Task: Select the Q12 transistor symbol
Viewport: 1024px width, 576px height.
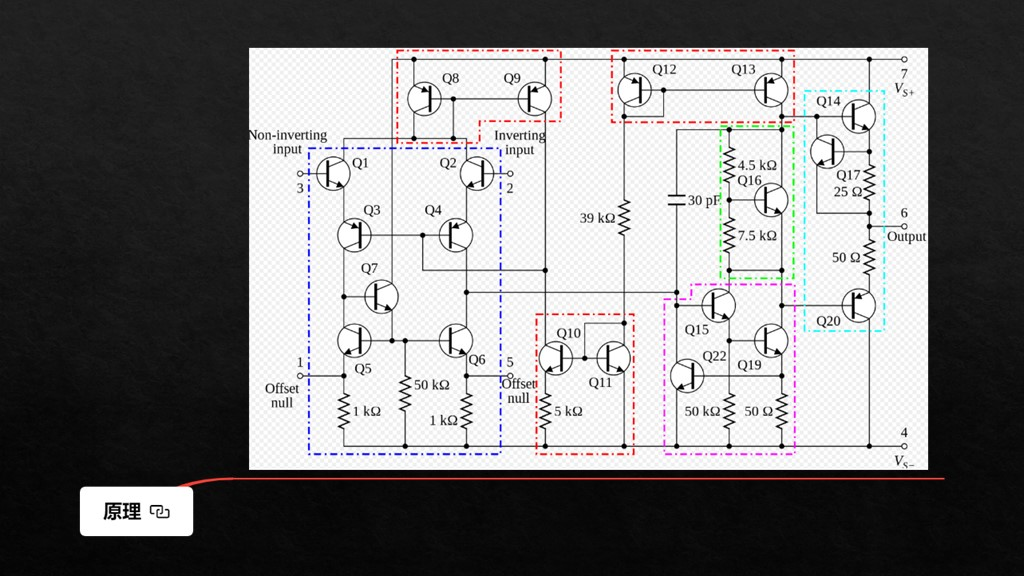Action: tap(634, 90)
